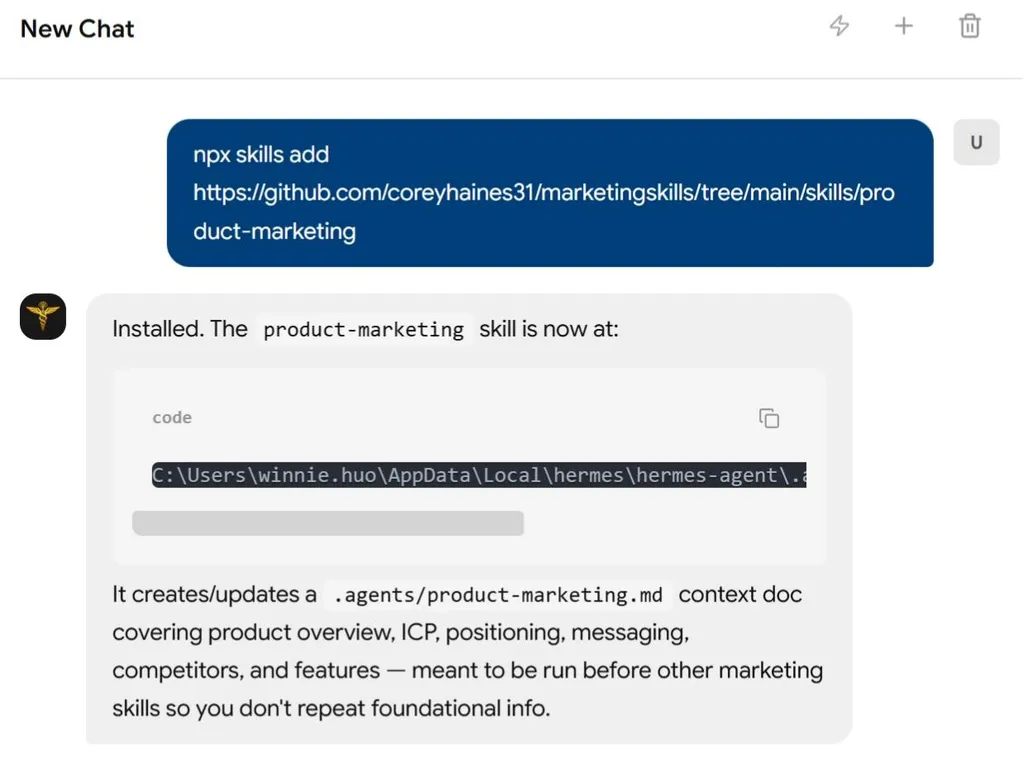Delete the chat using trash icon
Image resolution: width=1024 pixels, height=768 pixels.
pyautogui.click(x=970, y=26)
